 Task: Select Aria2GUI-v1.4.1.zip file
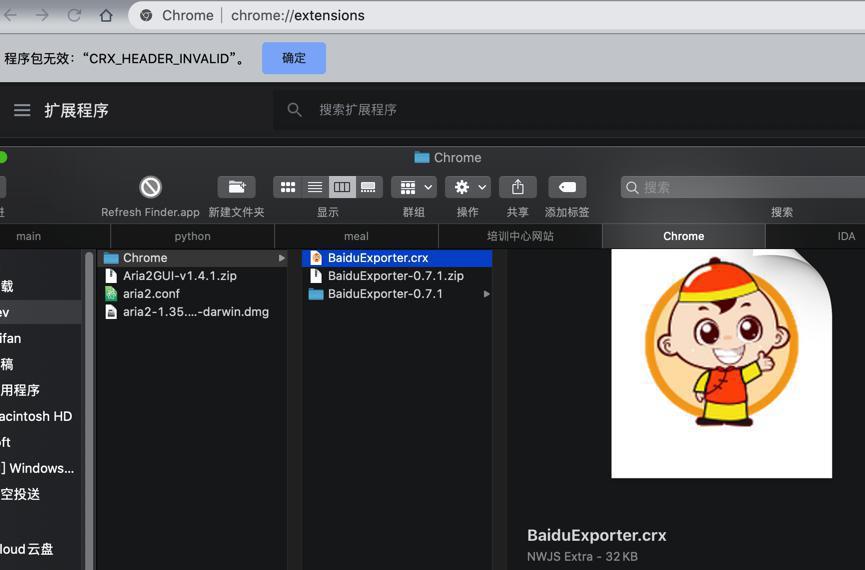[x=193, y=276]
